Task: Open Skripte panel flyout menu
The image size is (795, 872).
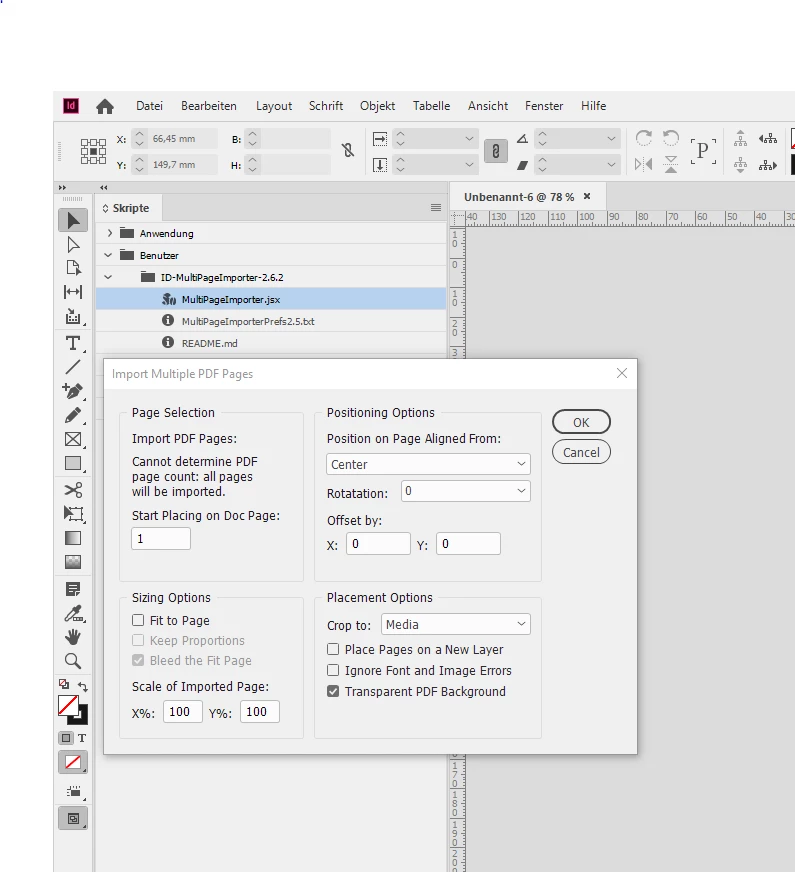Action: [x=436, y=207]
